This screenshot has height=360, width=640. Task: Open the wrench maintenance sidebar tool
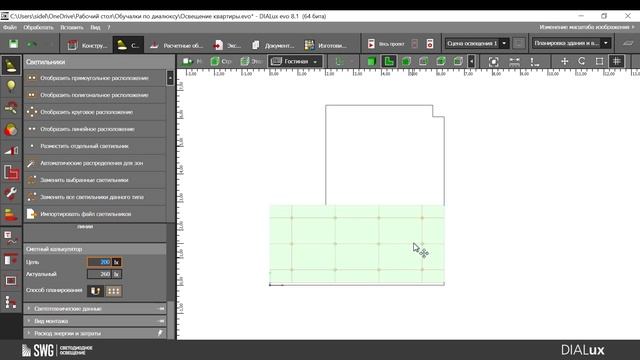tap(11, 193)
